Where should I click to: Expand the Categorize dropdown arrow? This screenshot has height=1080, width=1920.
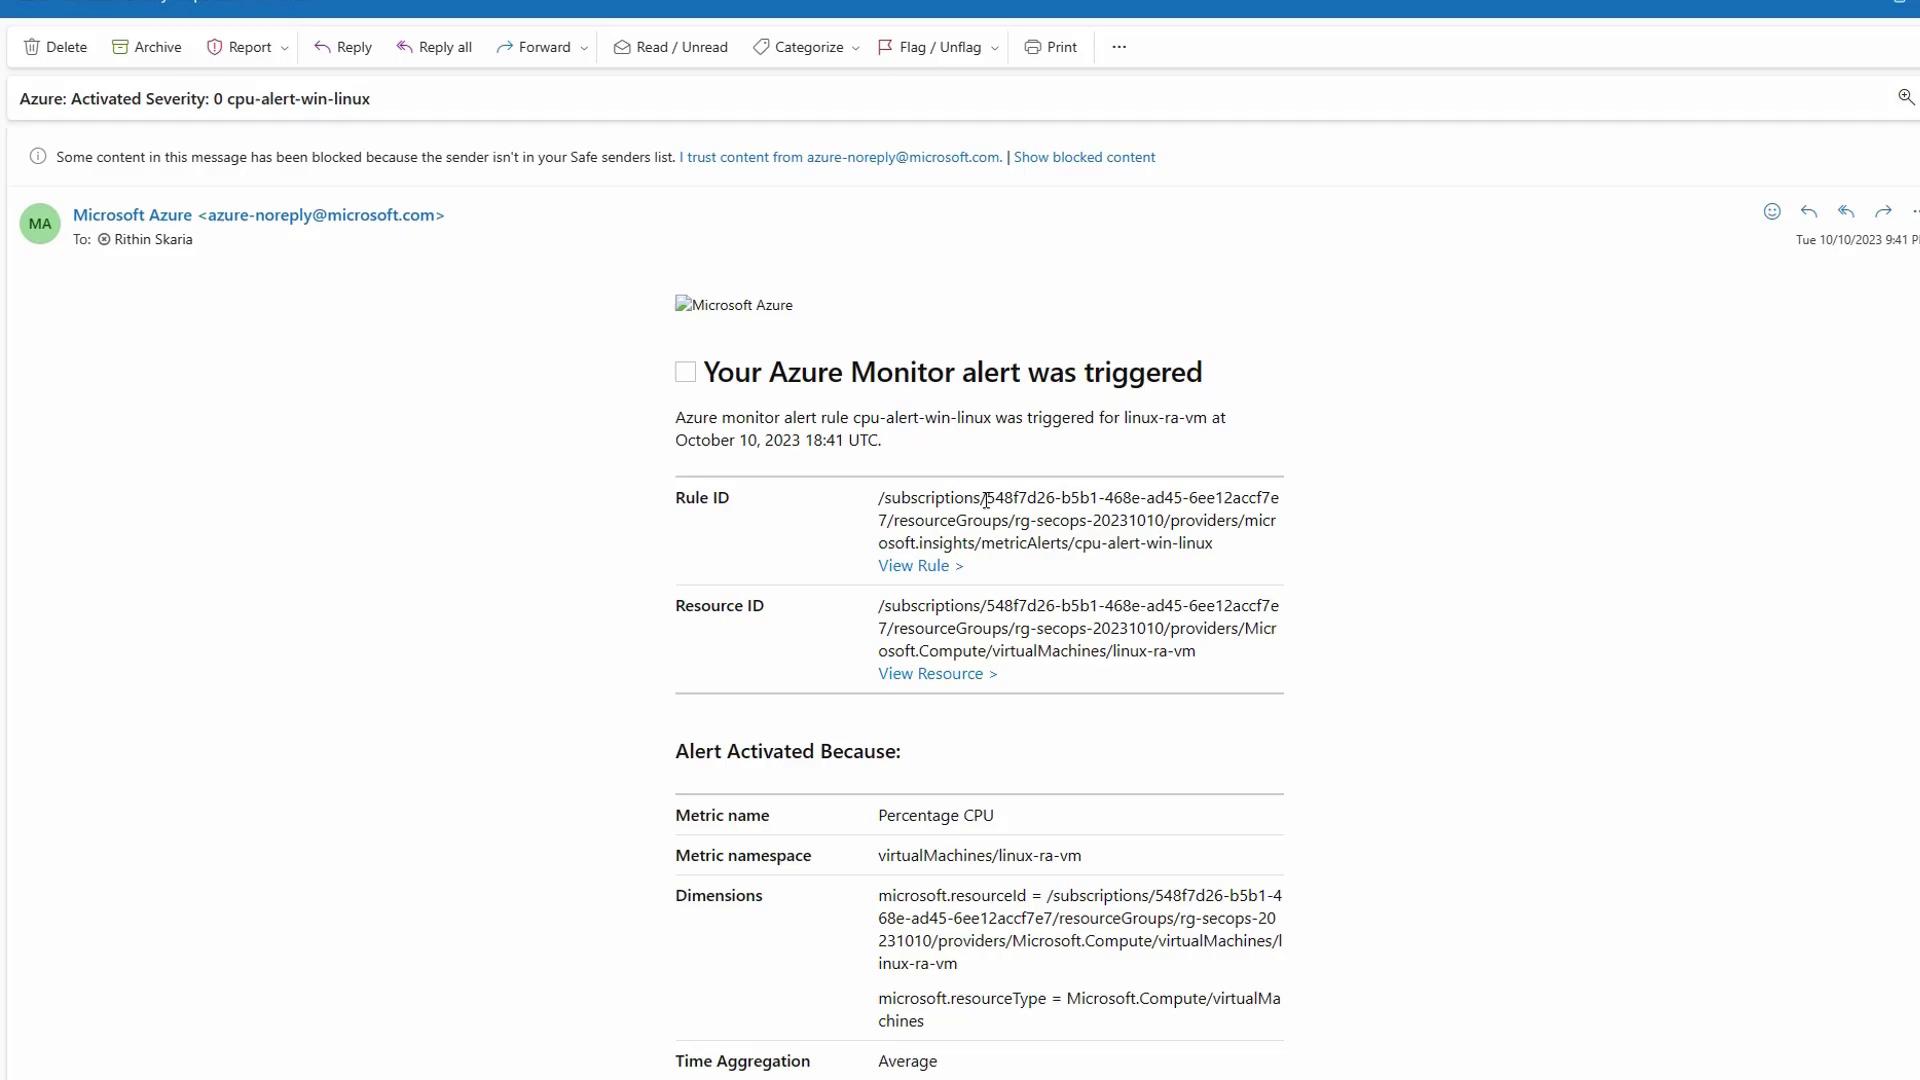click(x=856, y=48)
